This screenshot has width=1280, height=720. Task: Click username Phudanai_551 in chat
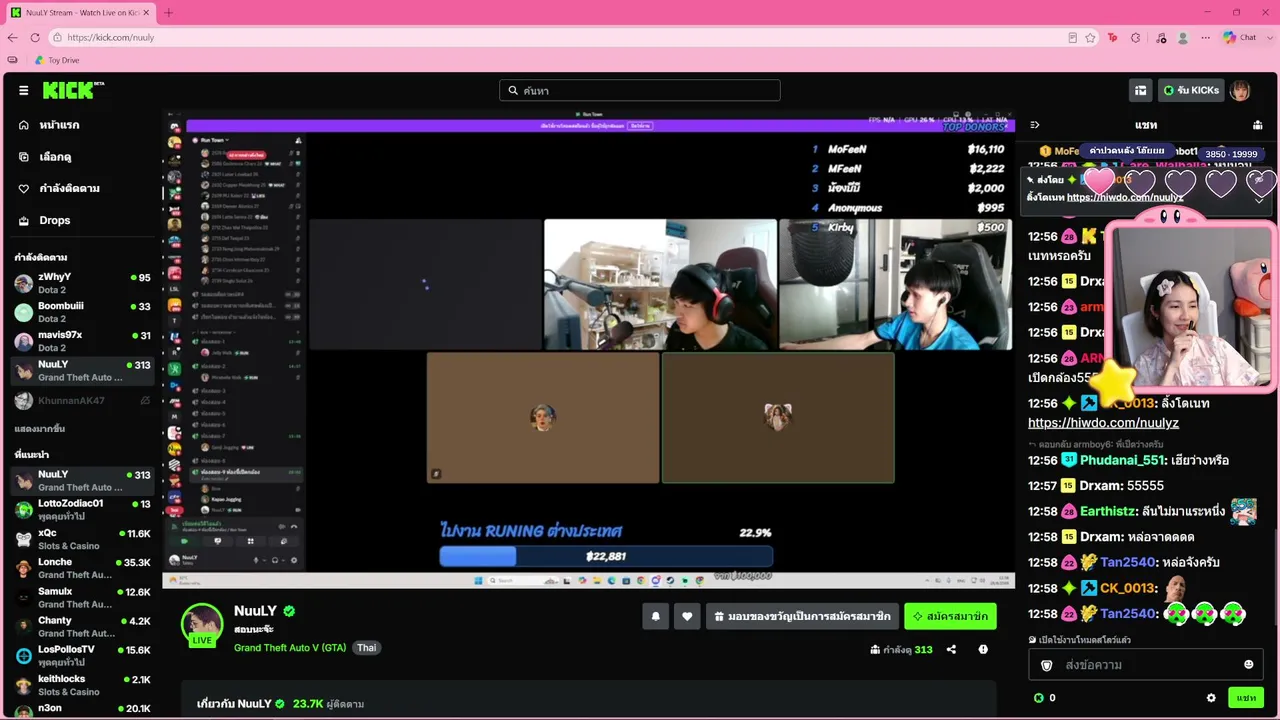(x=1122, y=460)
